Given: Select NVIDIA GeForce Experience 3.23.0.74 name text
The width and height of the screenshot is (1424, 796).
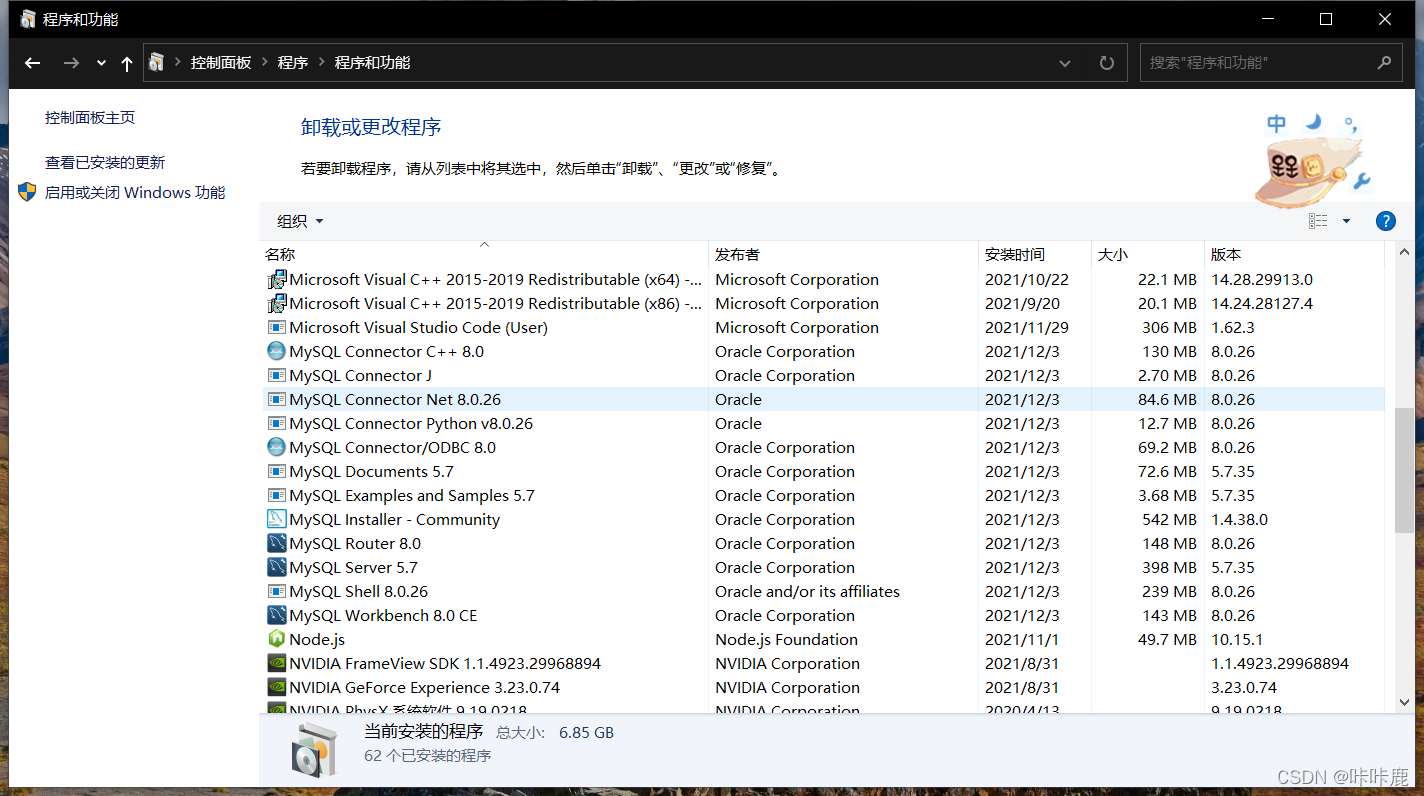Looking at the screenshot, I should point(424,687).
